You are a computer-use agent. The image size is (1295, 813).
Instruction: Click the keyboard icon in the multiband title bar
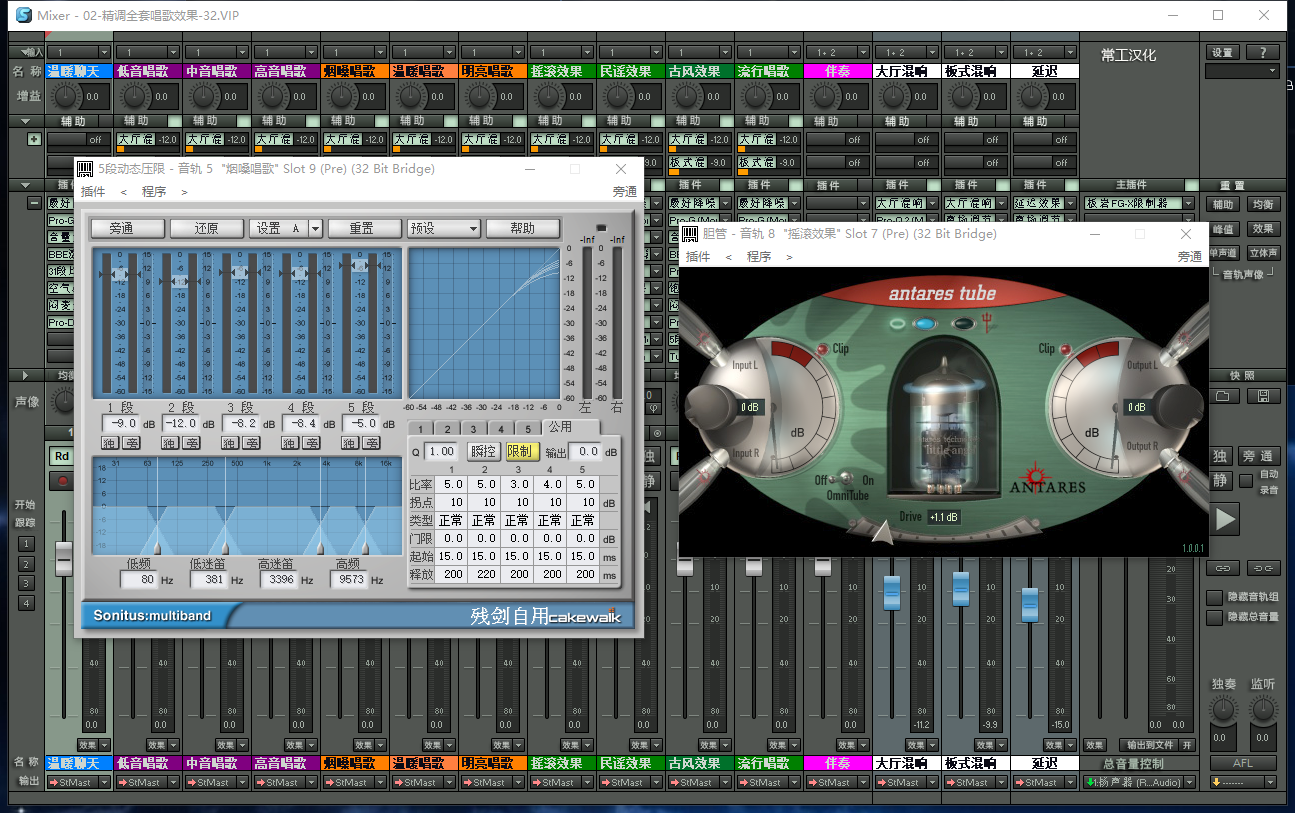pyautogui.click(x=86, y=169)
